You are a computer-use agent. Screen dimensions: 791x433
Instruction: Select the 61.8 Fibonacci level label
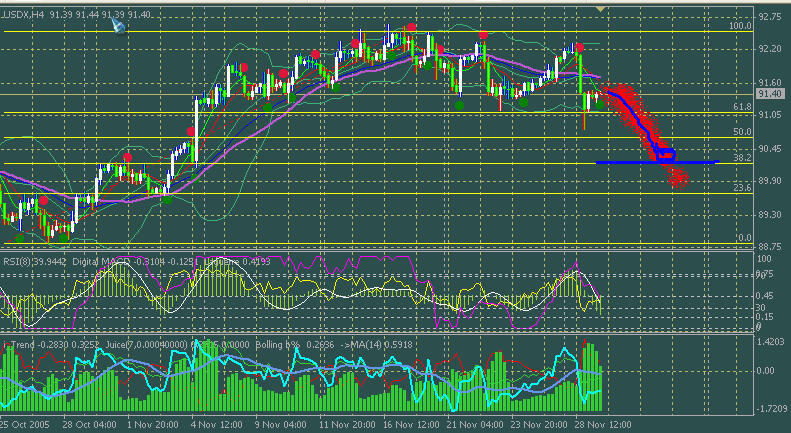743,107
